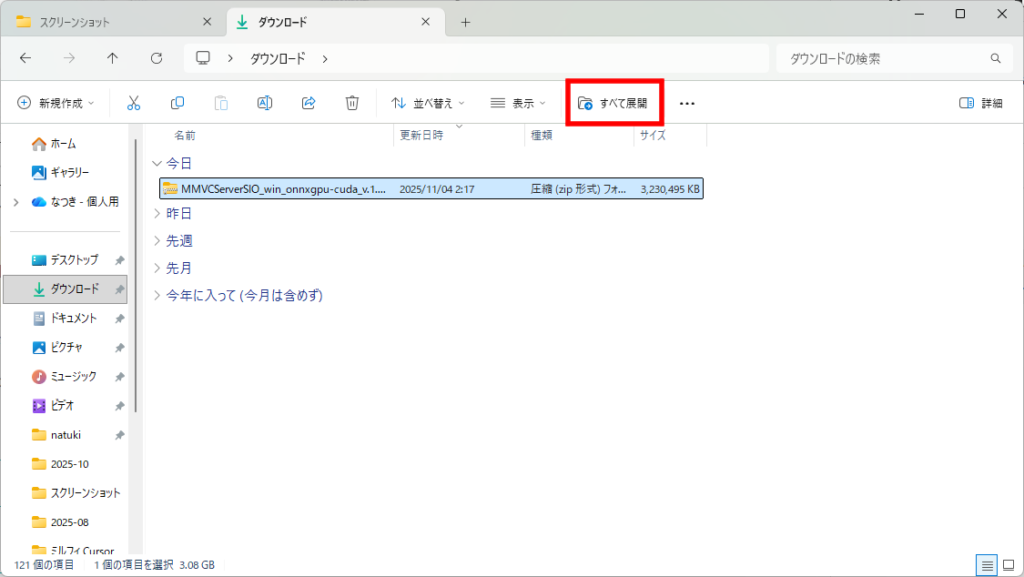Viewport: 1024px width, 577px height.
Task: Switch to large icons view in status bar
Action: coord(1008,565)
